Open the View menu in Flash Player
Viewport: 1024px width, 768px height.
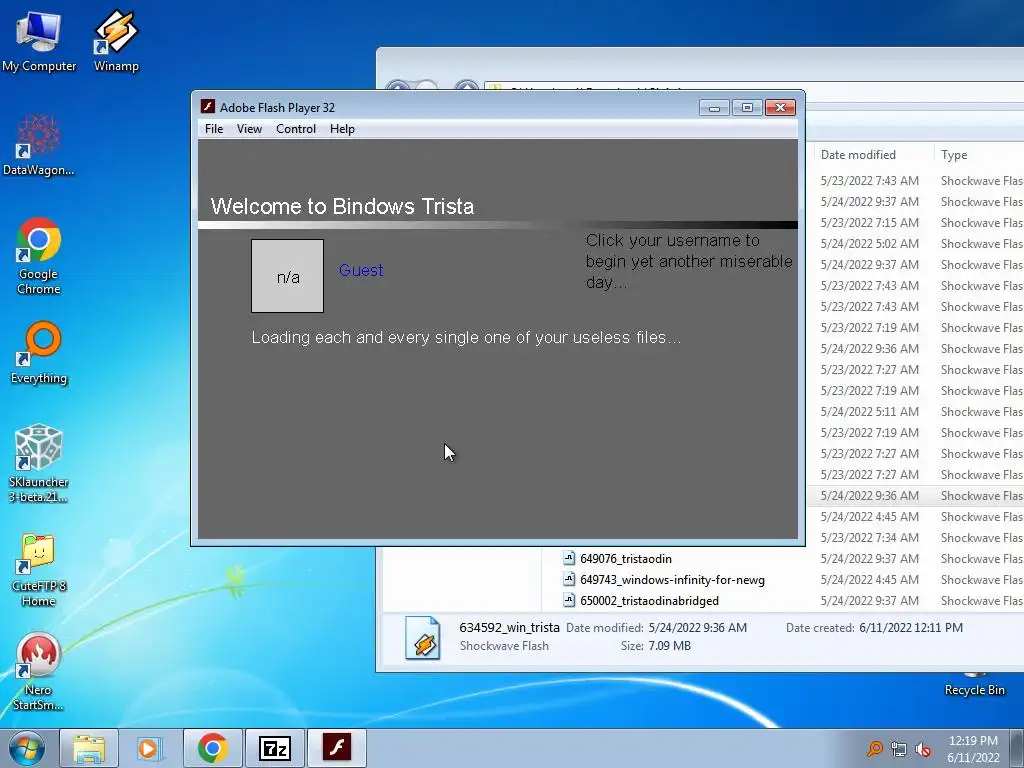(x=249, y=129)
